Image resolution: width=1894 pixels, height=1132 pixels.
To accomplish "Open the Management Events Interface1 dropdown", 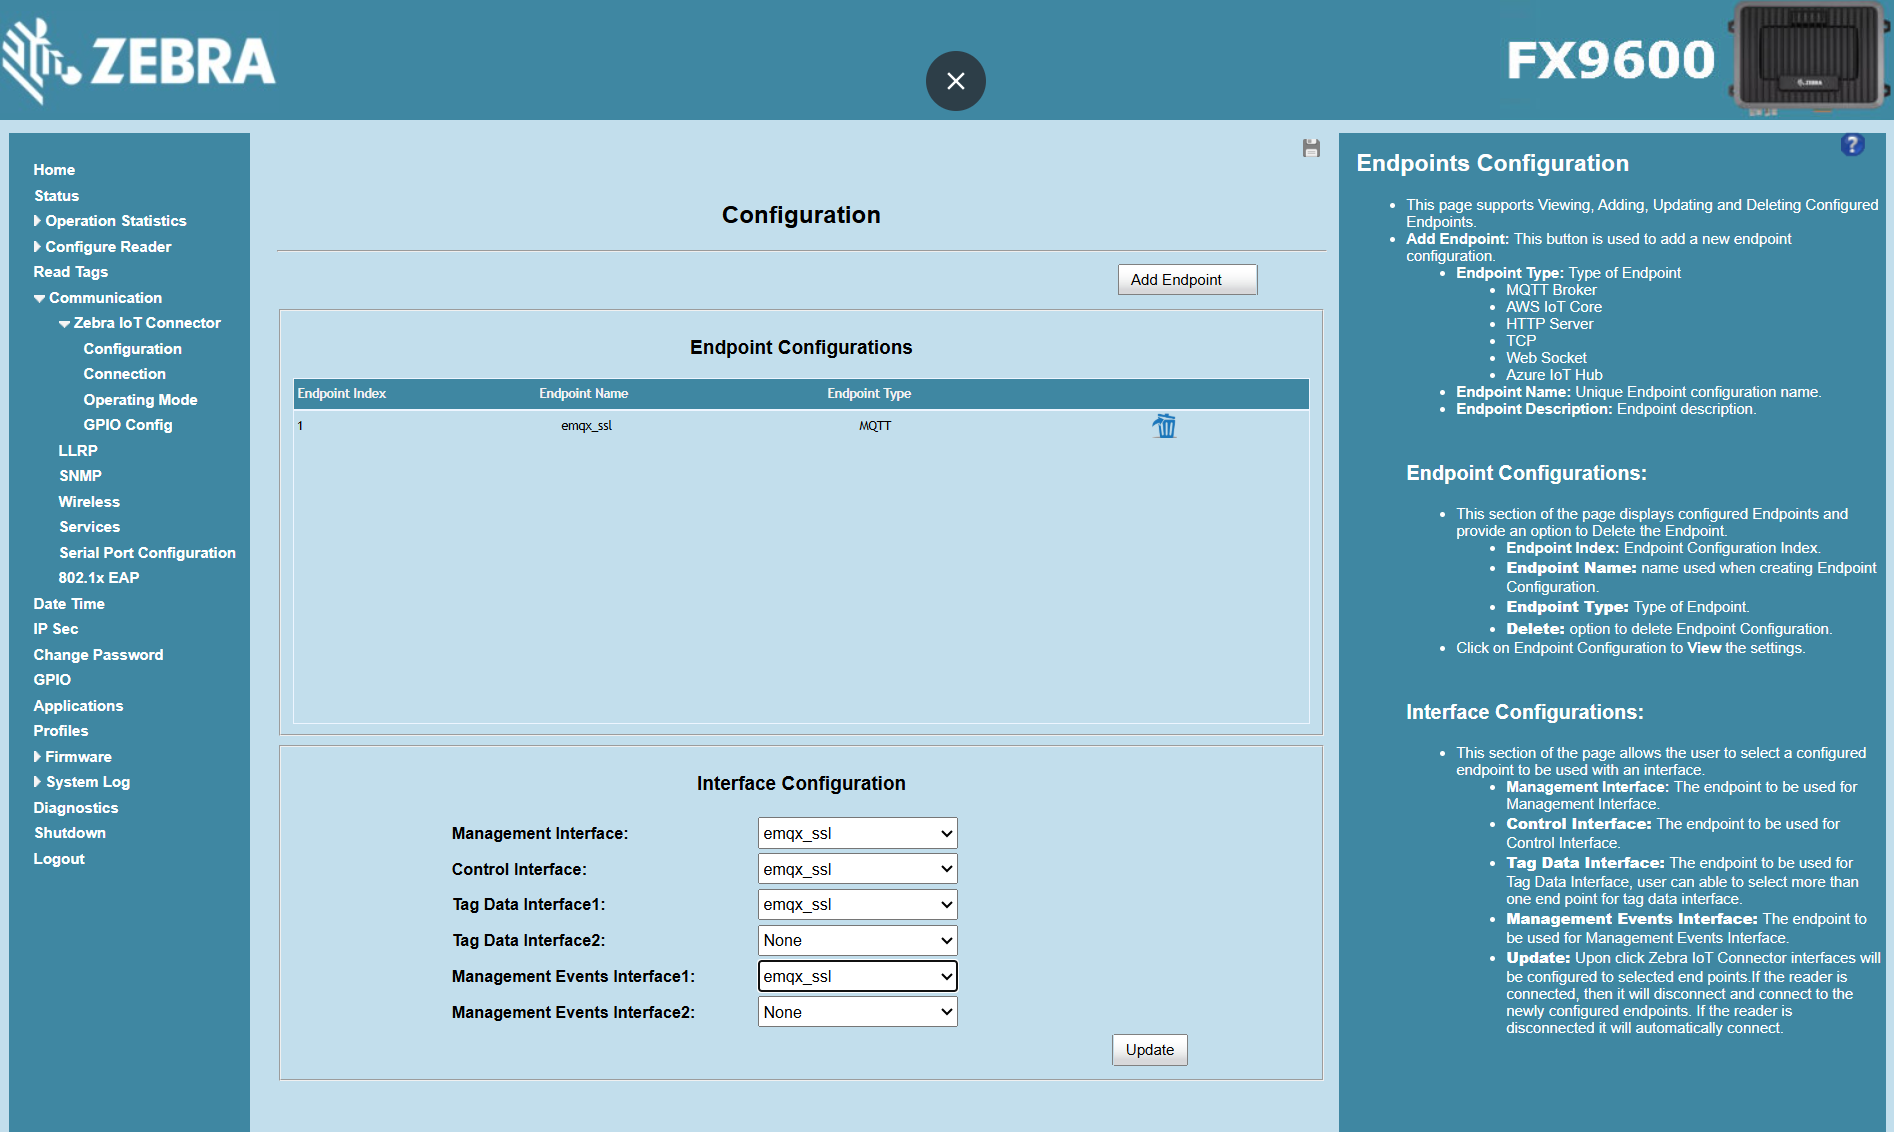I will (x=857, y=976).
